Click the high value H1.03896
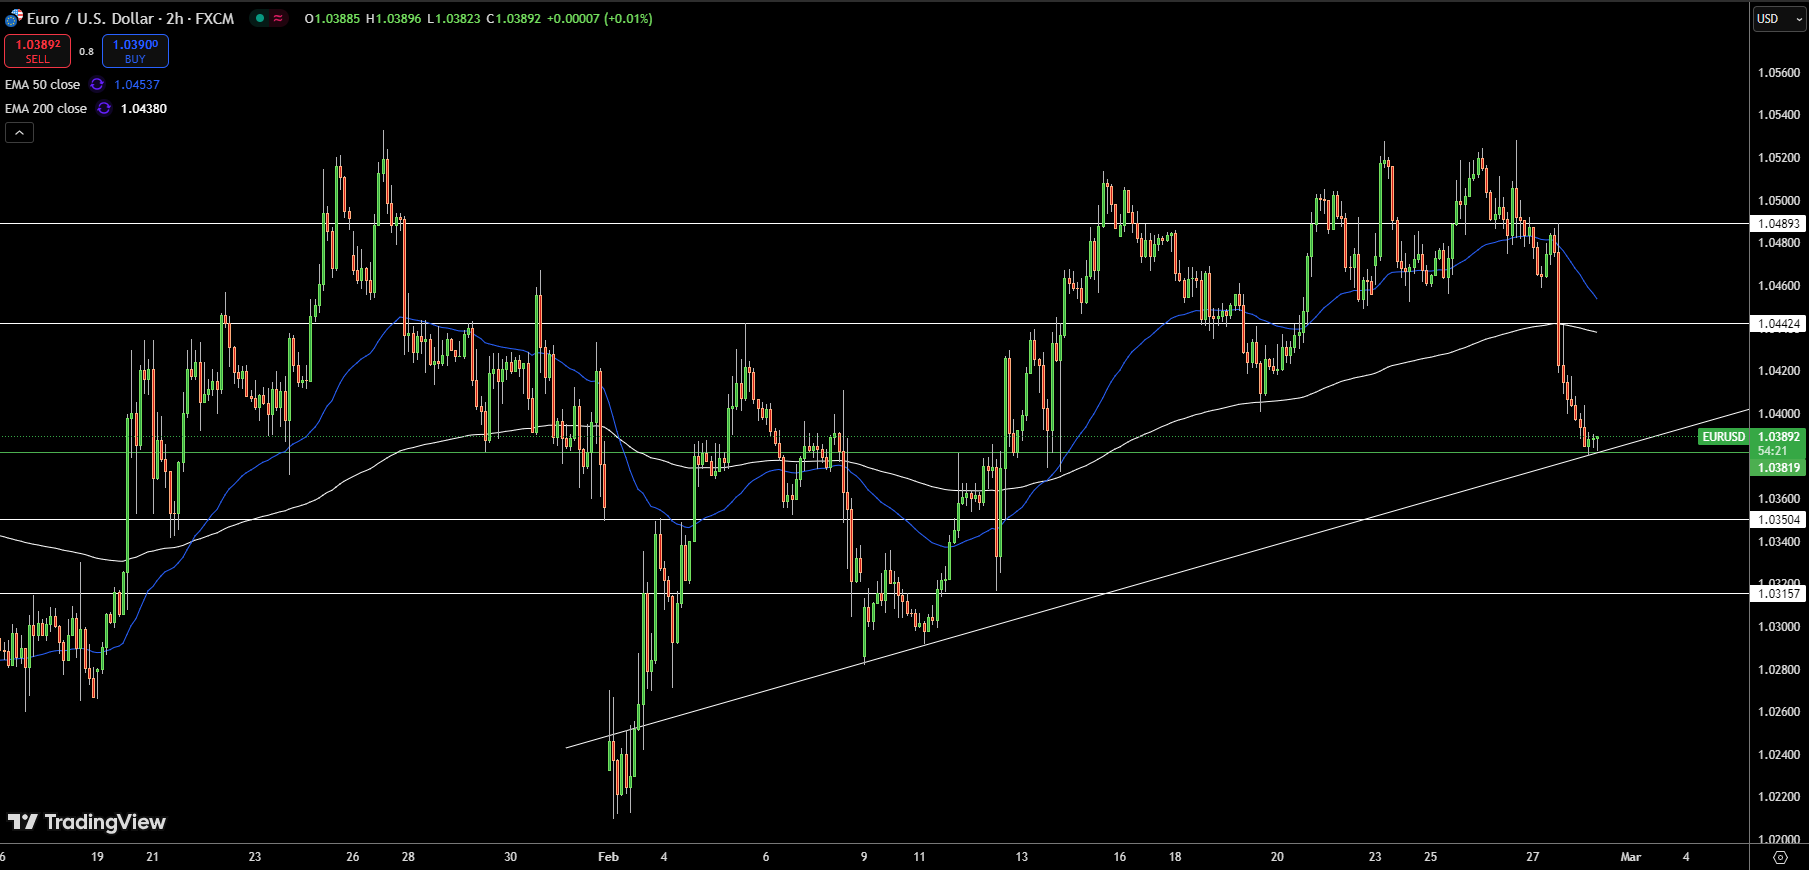This screenshot has width=1809, height=870. coord(393,18)
